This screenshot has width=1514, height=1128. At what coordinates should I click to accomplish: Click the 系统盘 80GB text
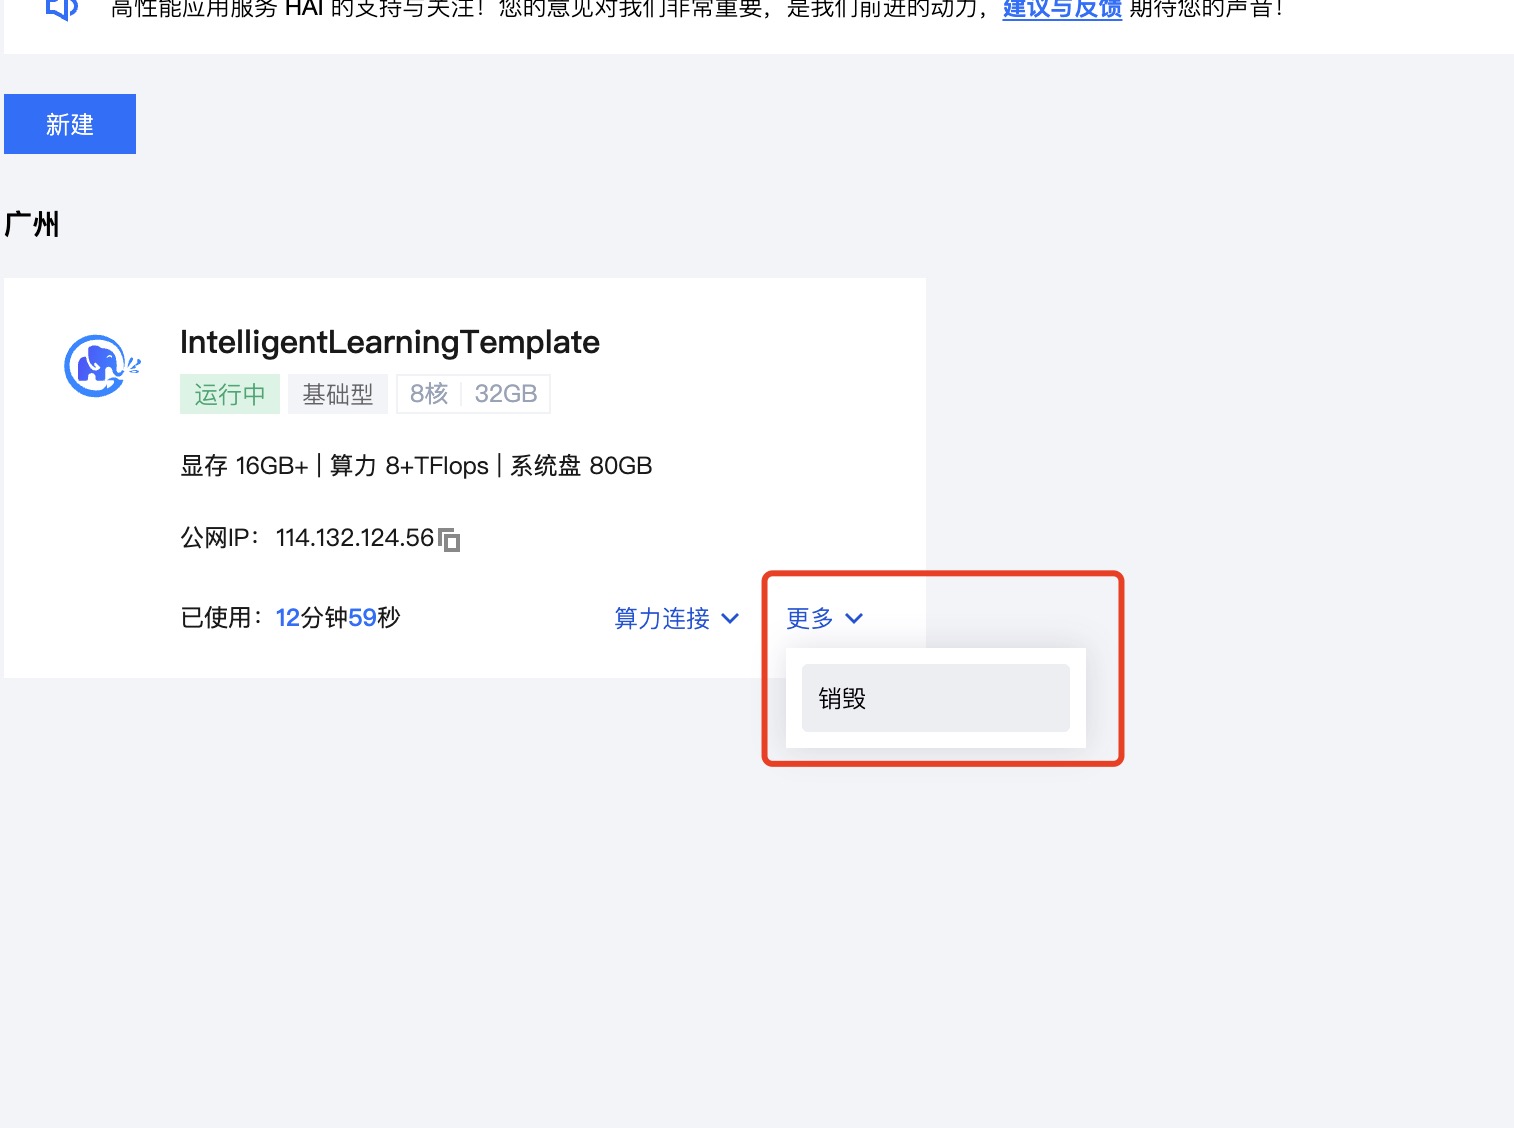581,466
